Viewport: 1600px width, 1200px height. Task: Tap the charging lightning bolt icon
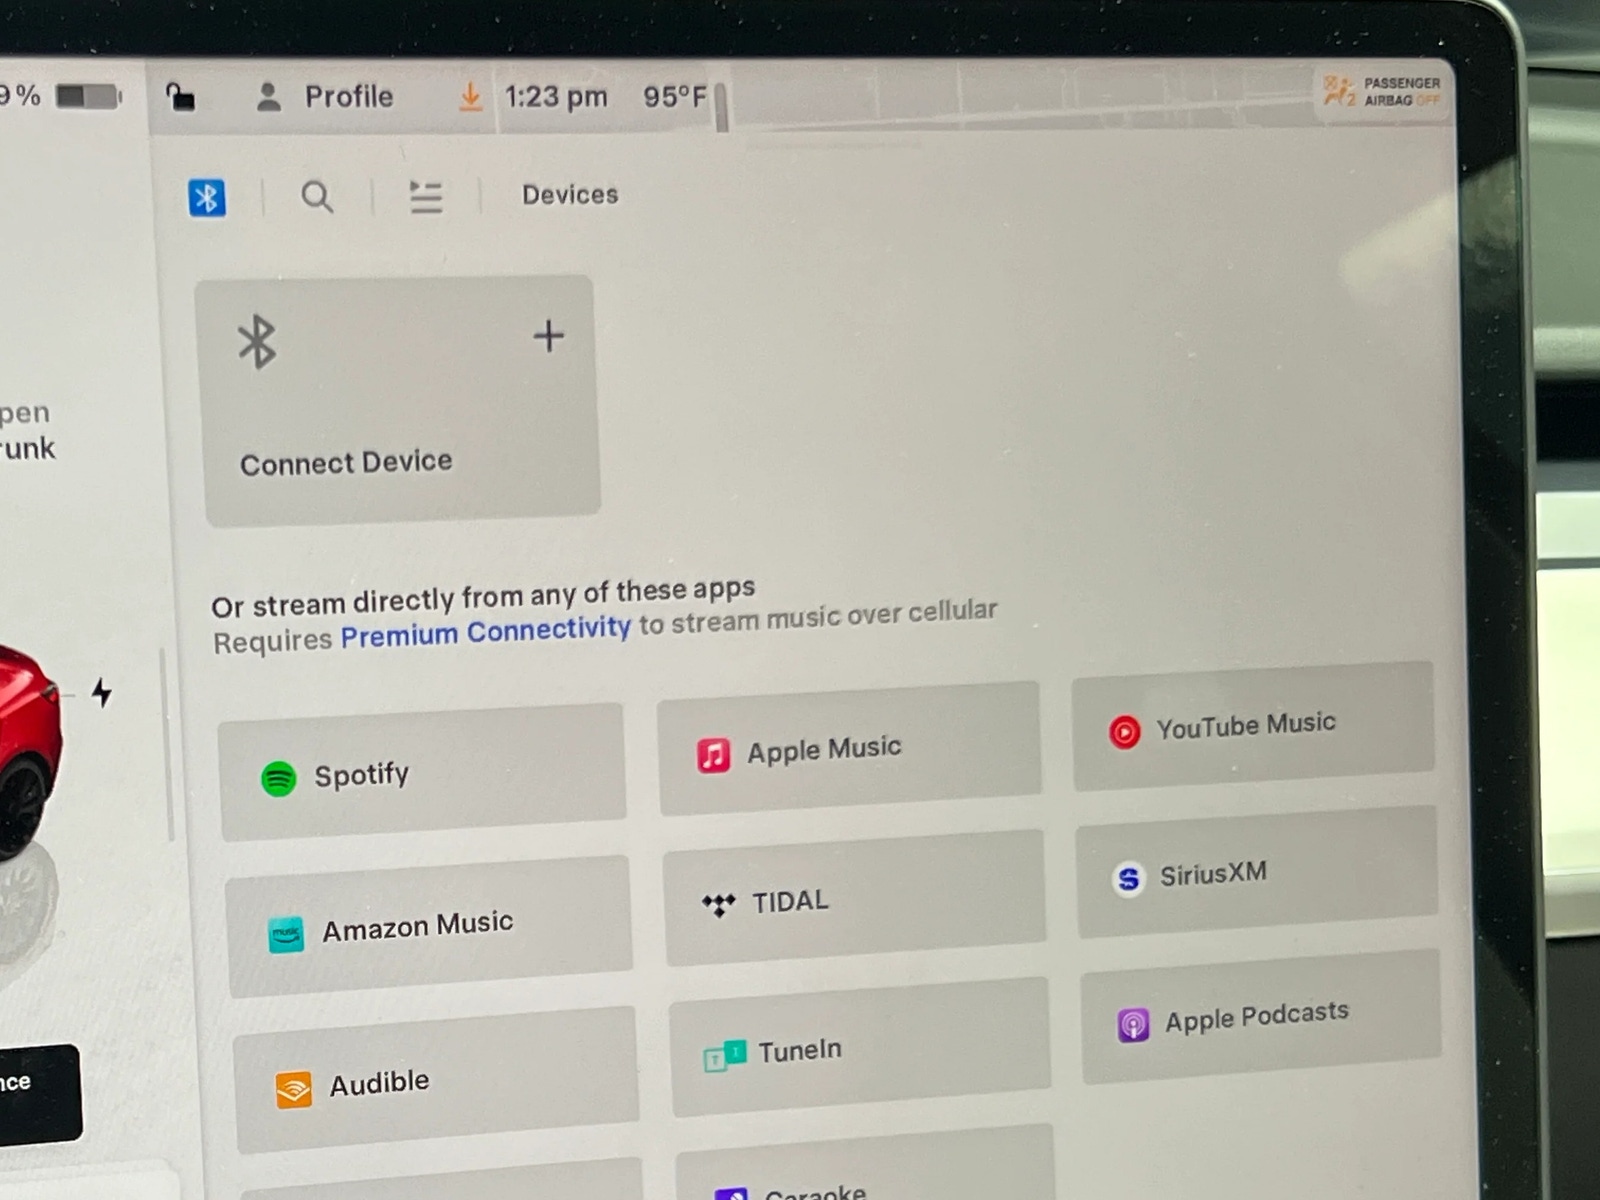pyautogui.click(x=102, y=692)
